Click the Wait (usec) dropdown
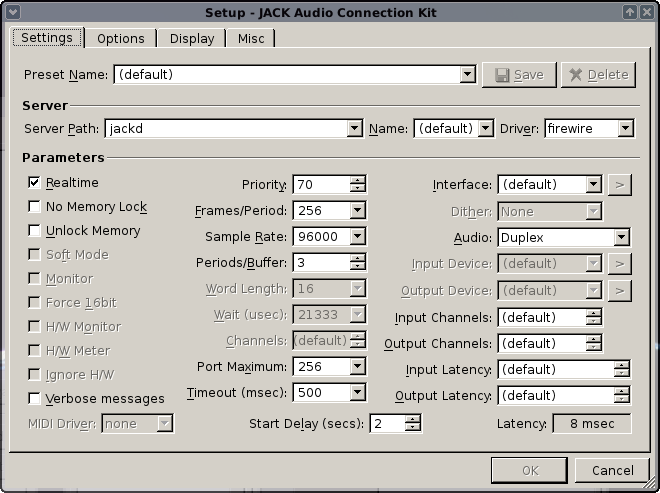Viewport: 660px width, 493px height. point(329,314)
